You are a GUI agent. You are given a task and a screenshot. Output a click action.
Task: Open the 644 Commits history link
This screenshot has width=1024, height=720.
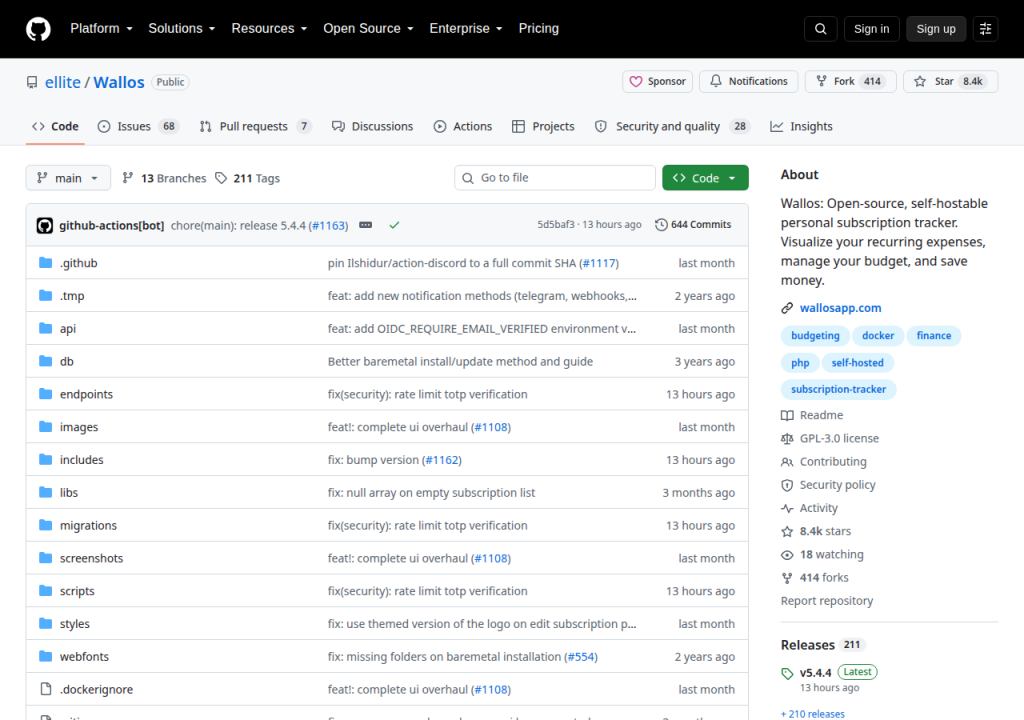pyautogui.click(x=694, y=225)
